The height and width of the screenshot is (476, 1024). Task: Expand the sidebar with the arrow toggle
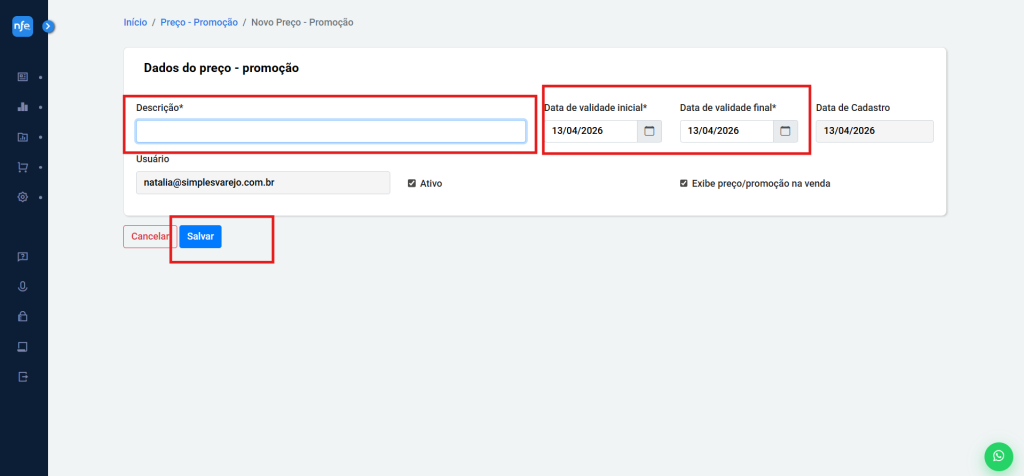[47, 27]
